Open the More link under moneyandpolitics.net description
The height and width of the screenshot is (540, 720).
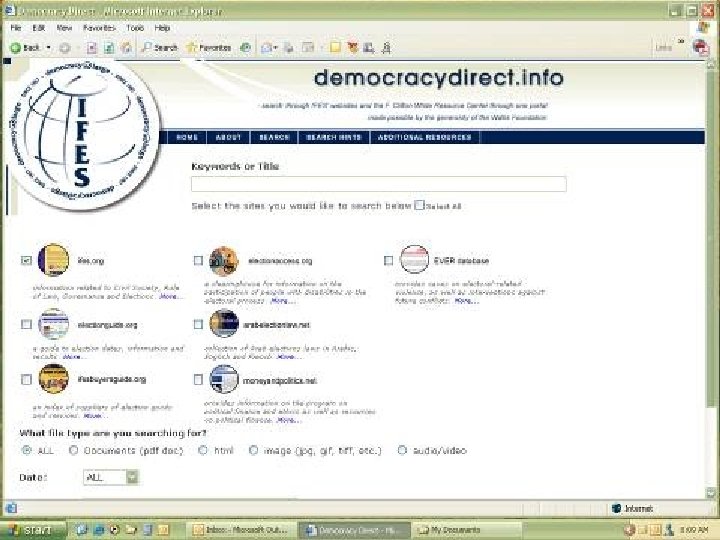(x=287, y=420)
